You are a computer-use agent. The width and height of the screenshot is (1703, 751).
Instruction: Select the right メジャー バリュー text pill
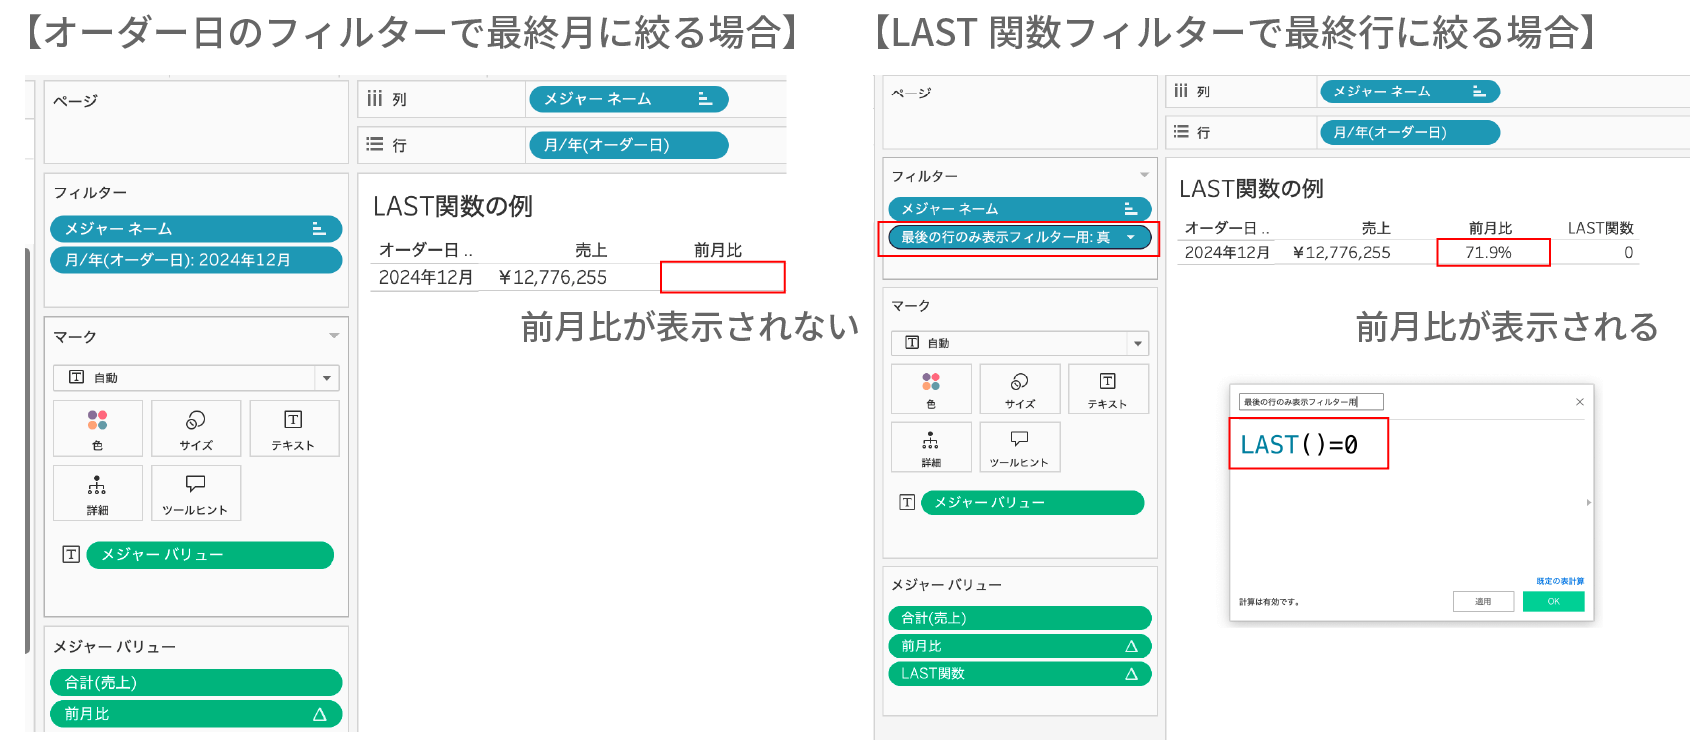1032,503
